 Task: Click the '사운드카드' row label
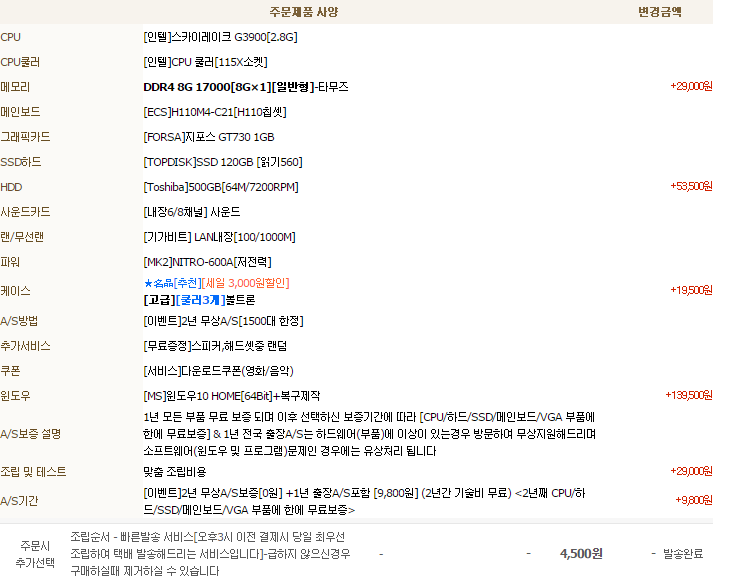click(25, 212)
